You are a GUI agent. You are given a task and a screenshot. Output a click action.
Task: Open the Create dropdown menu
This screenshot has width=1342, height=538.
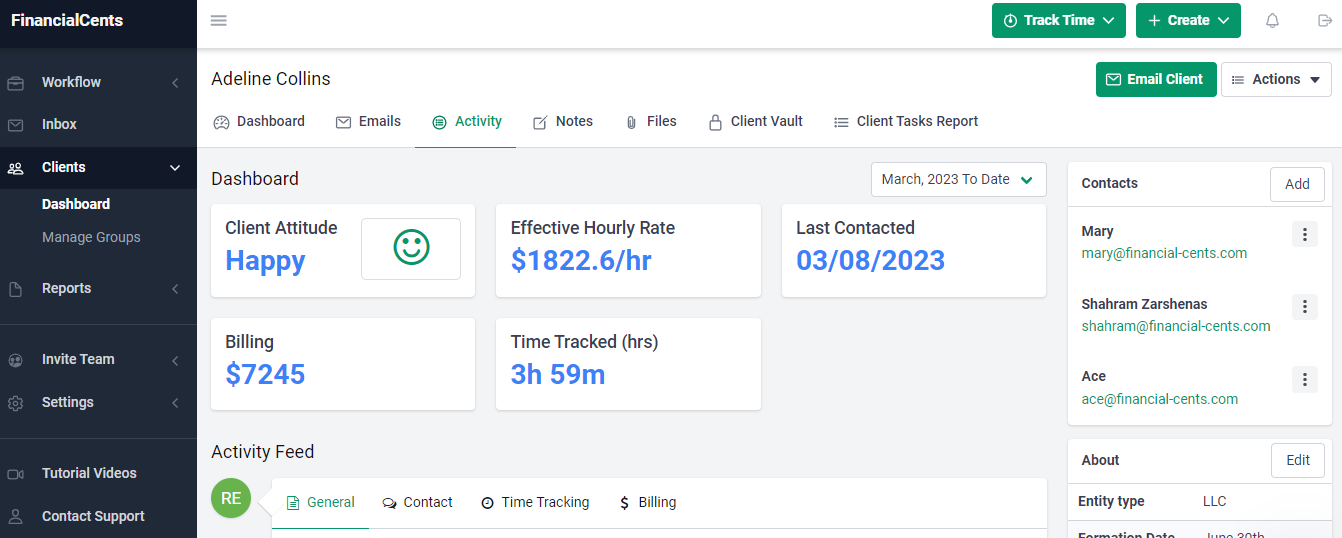point(1187,21)
